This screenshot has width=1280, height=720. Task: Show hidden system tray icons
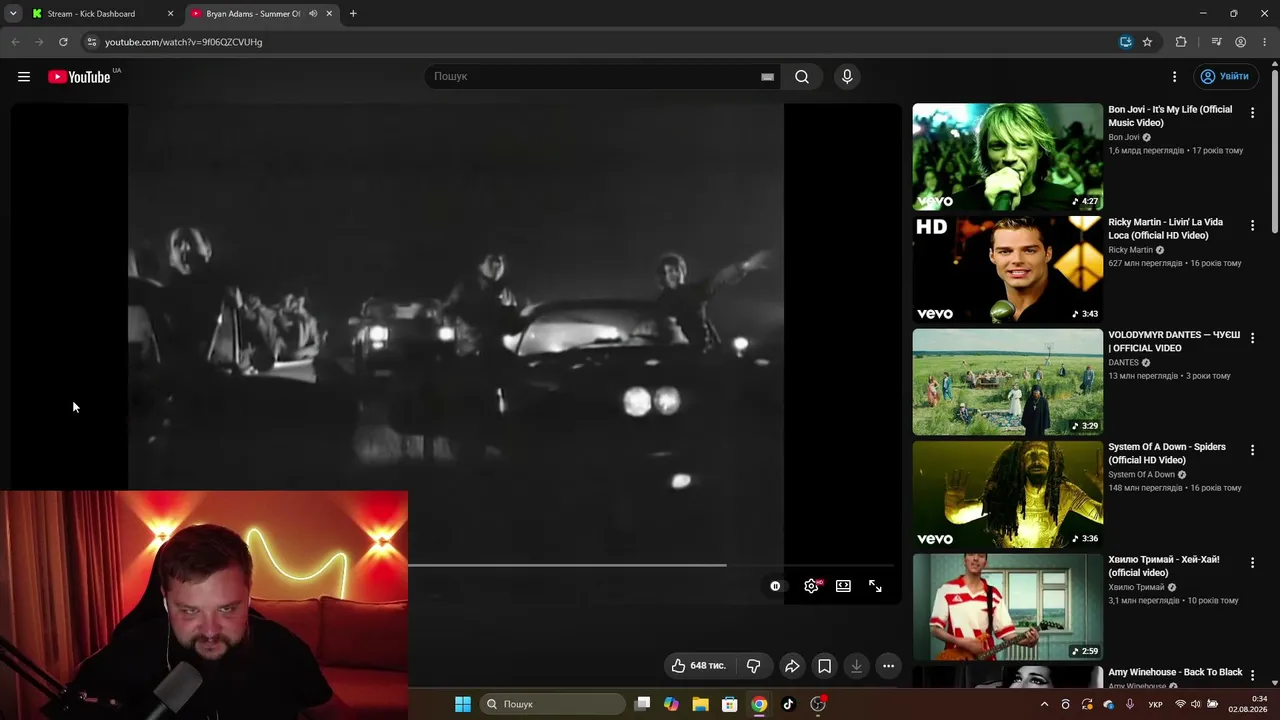point(1045,704)
